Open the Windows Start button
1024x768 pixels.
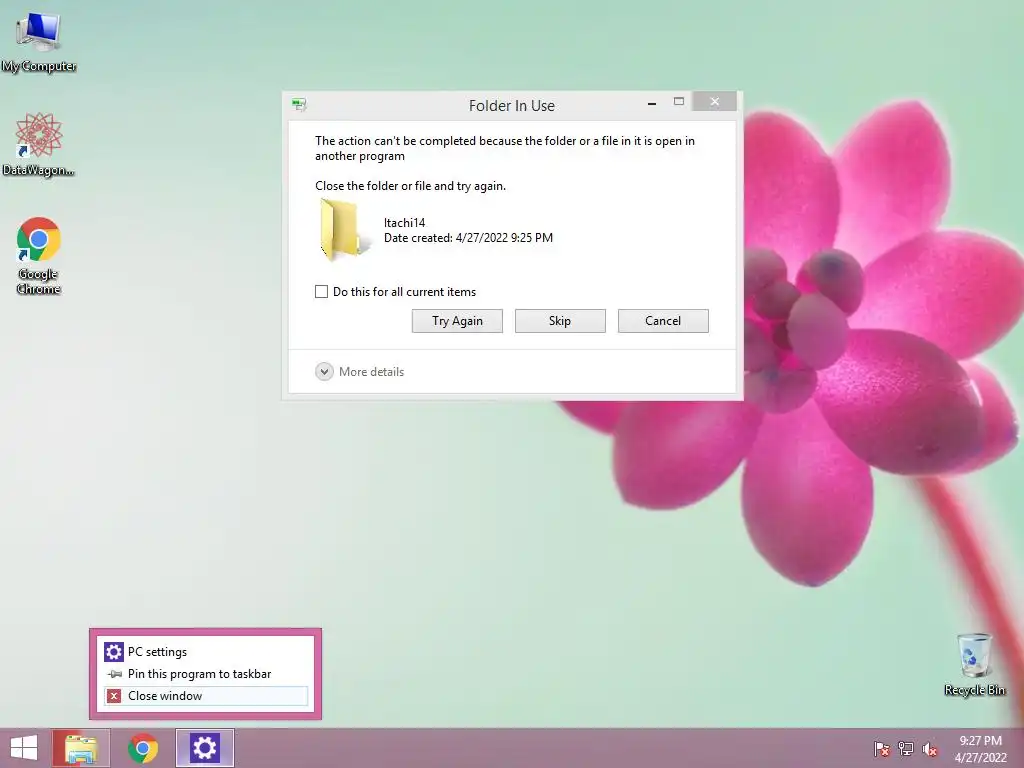[24, 748]
